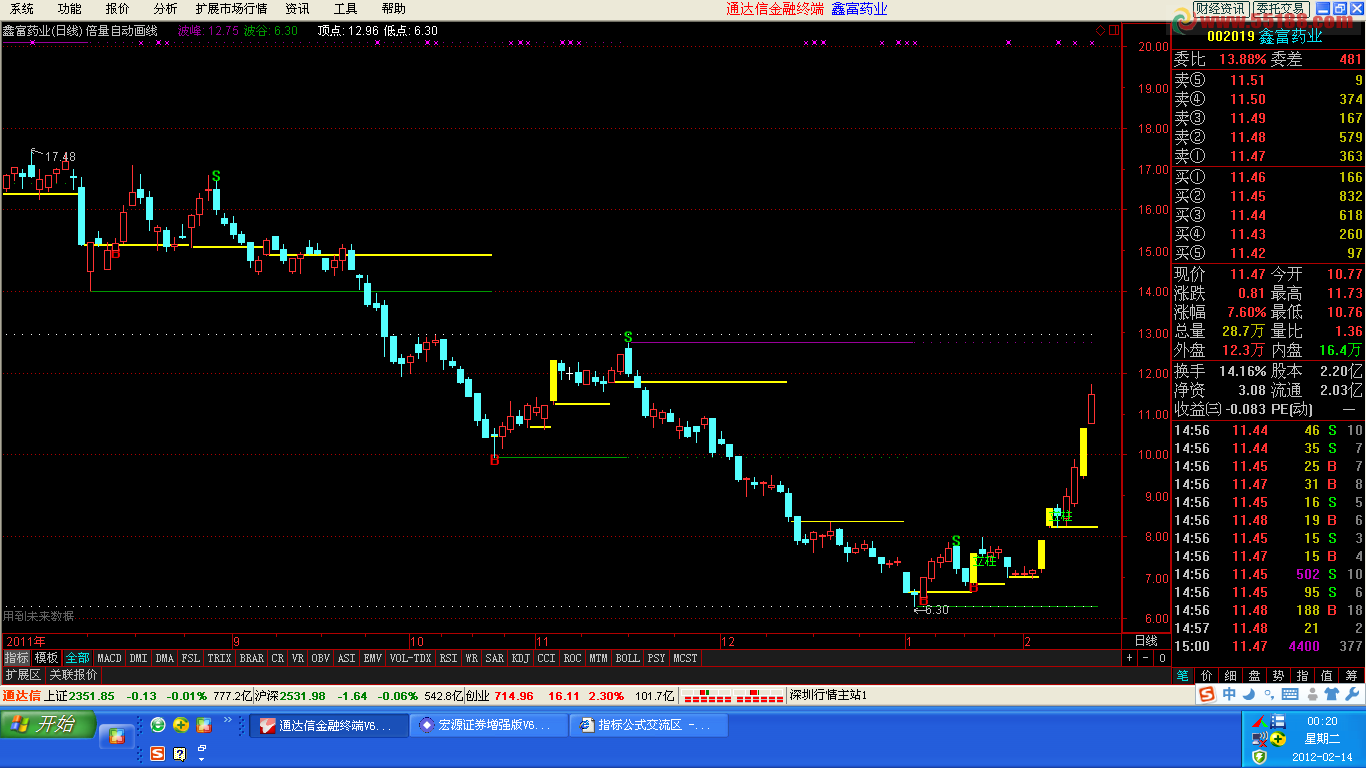Open the 扩展市场行情 menu
The height and width of the screenshot is (768, 1366).
(231, 9)
